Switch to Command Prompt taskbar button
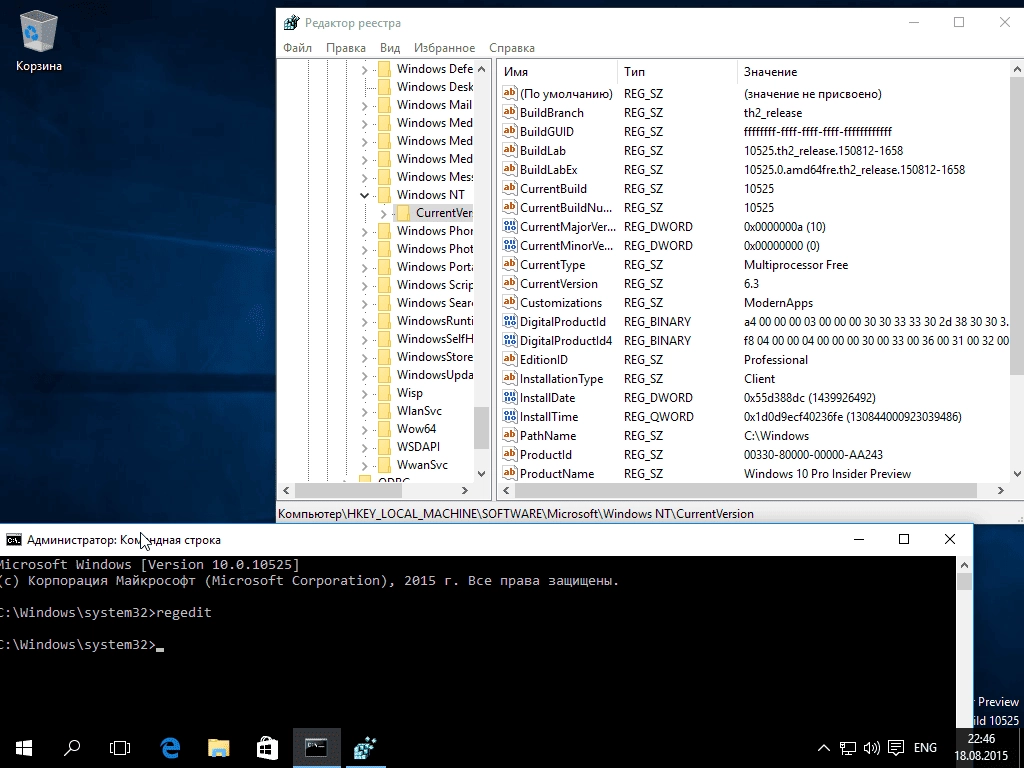This screenshot has height=768, width=1024. click(316, 748)
